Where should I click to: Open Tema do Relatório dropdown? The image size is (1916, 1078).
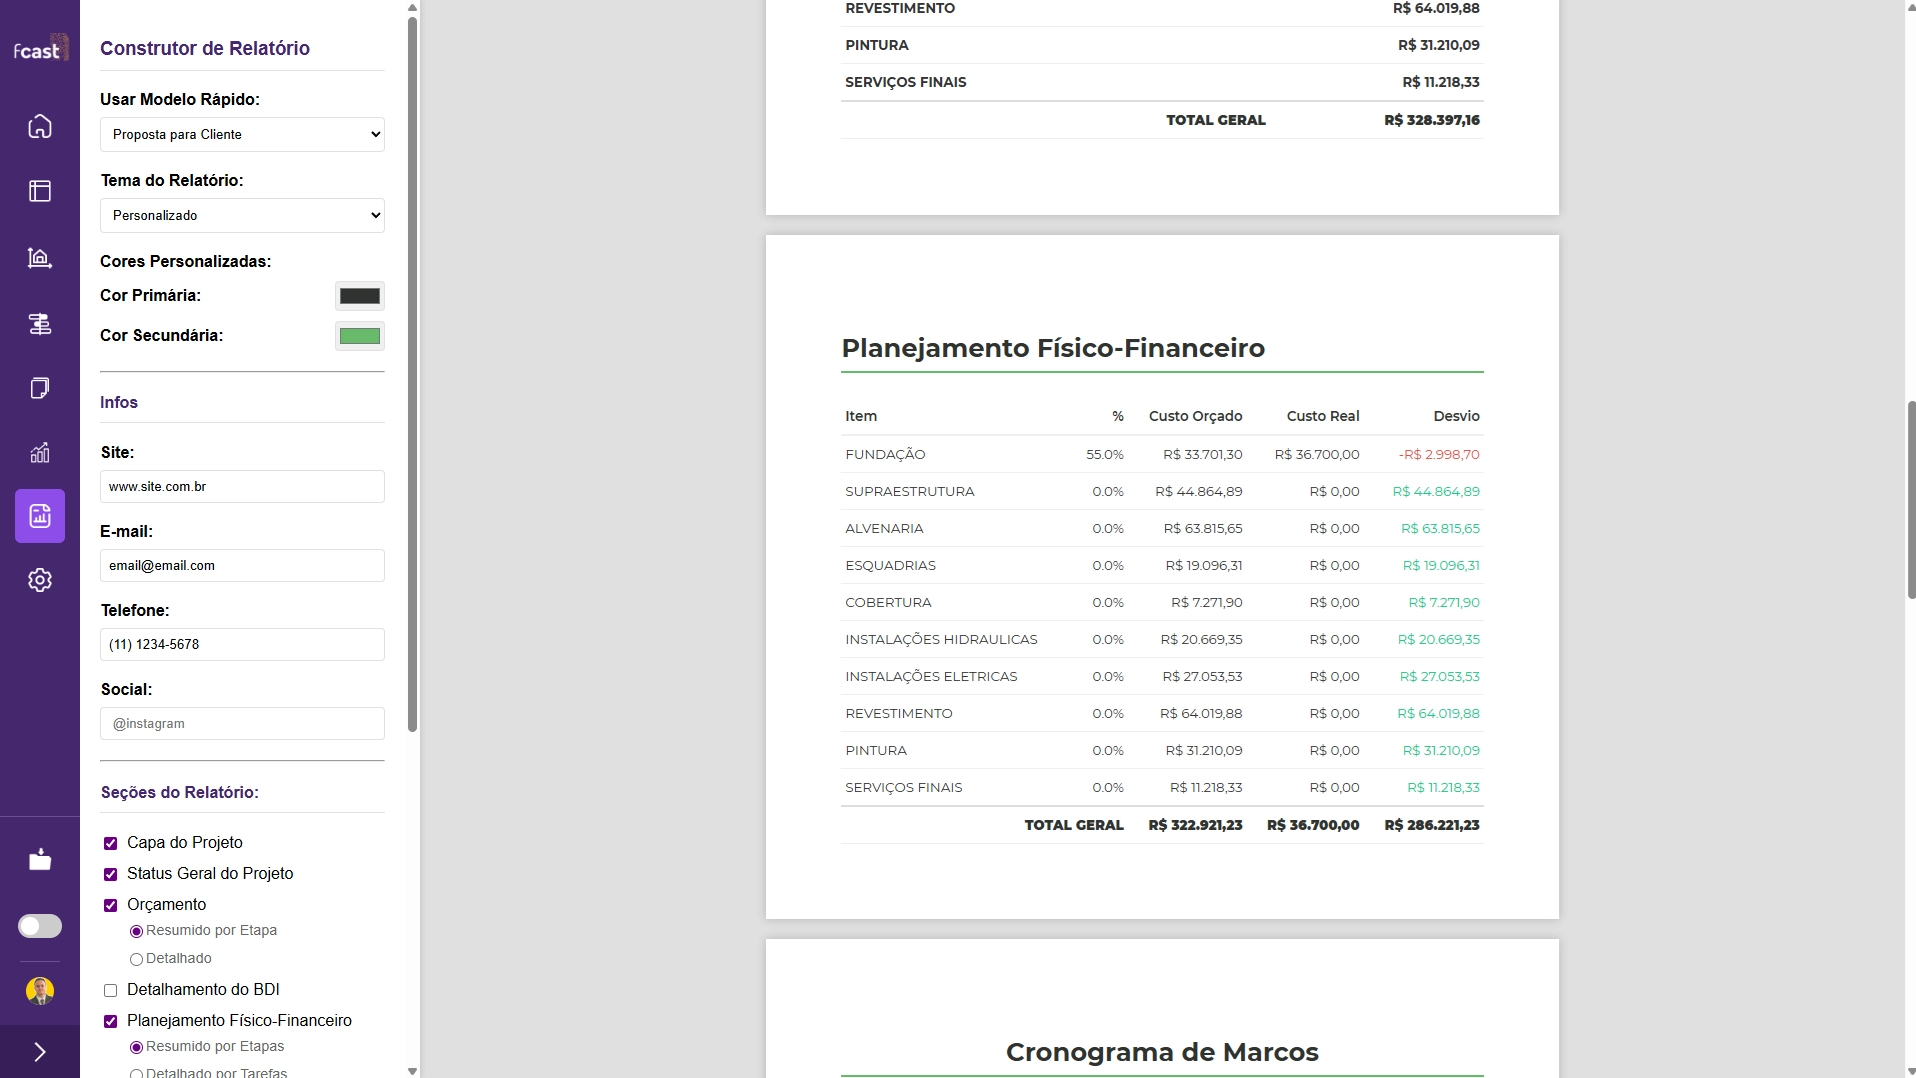click(242, 215)
